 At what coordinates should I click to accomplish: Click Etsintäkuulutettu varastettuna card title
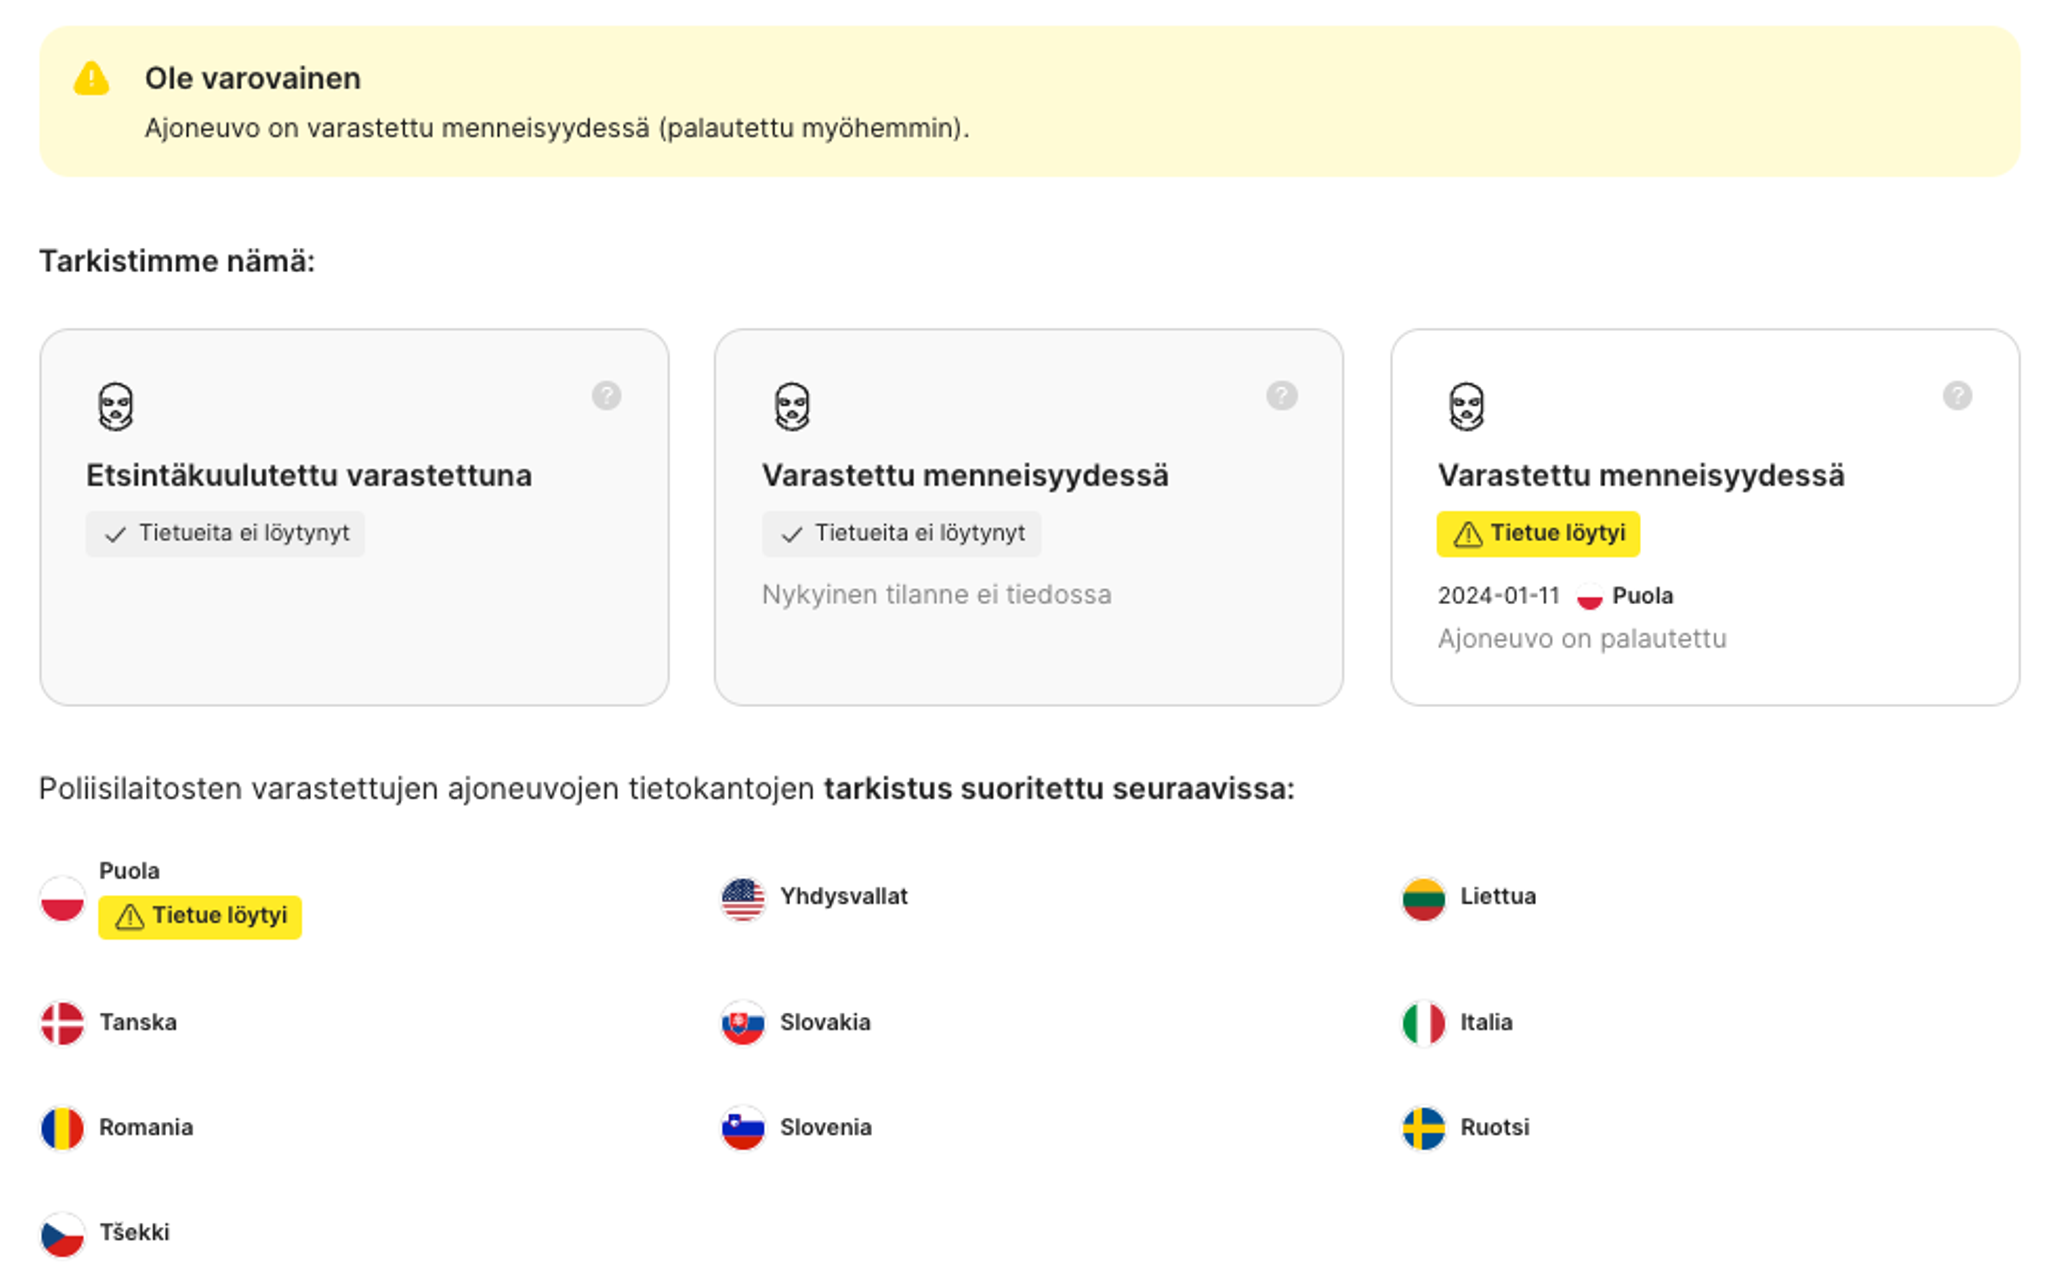pos(309,475)
